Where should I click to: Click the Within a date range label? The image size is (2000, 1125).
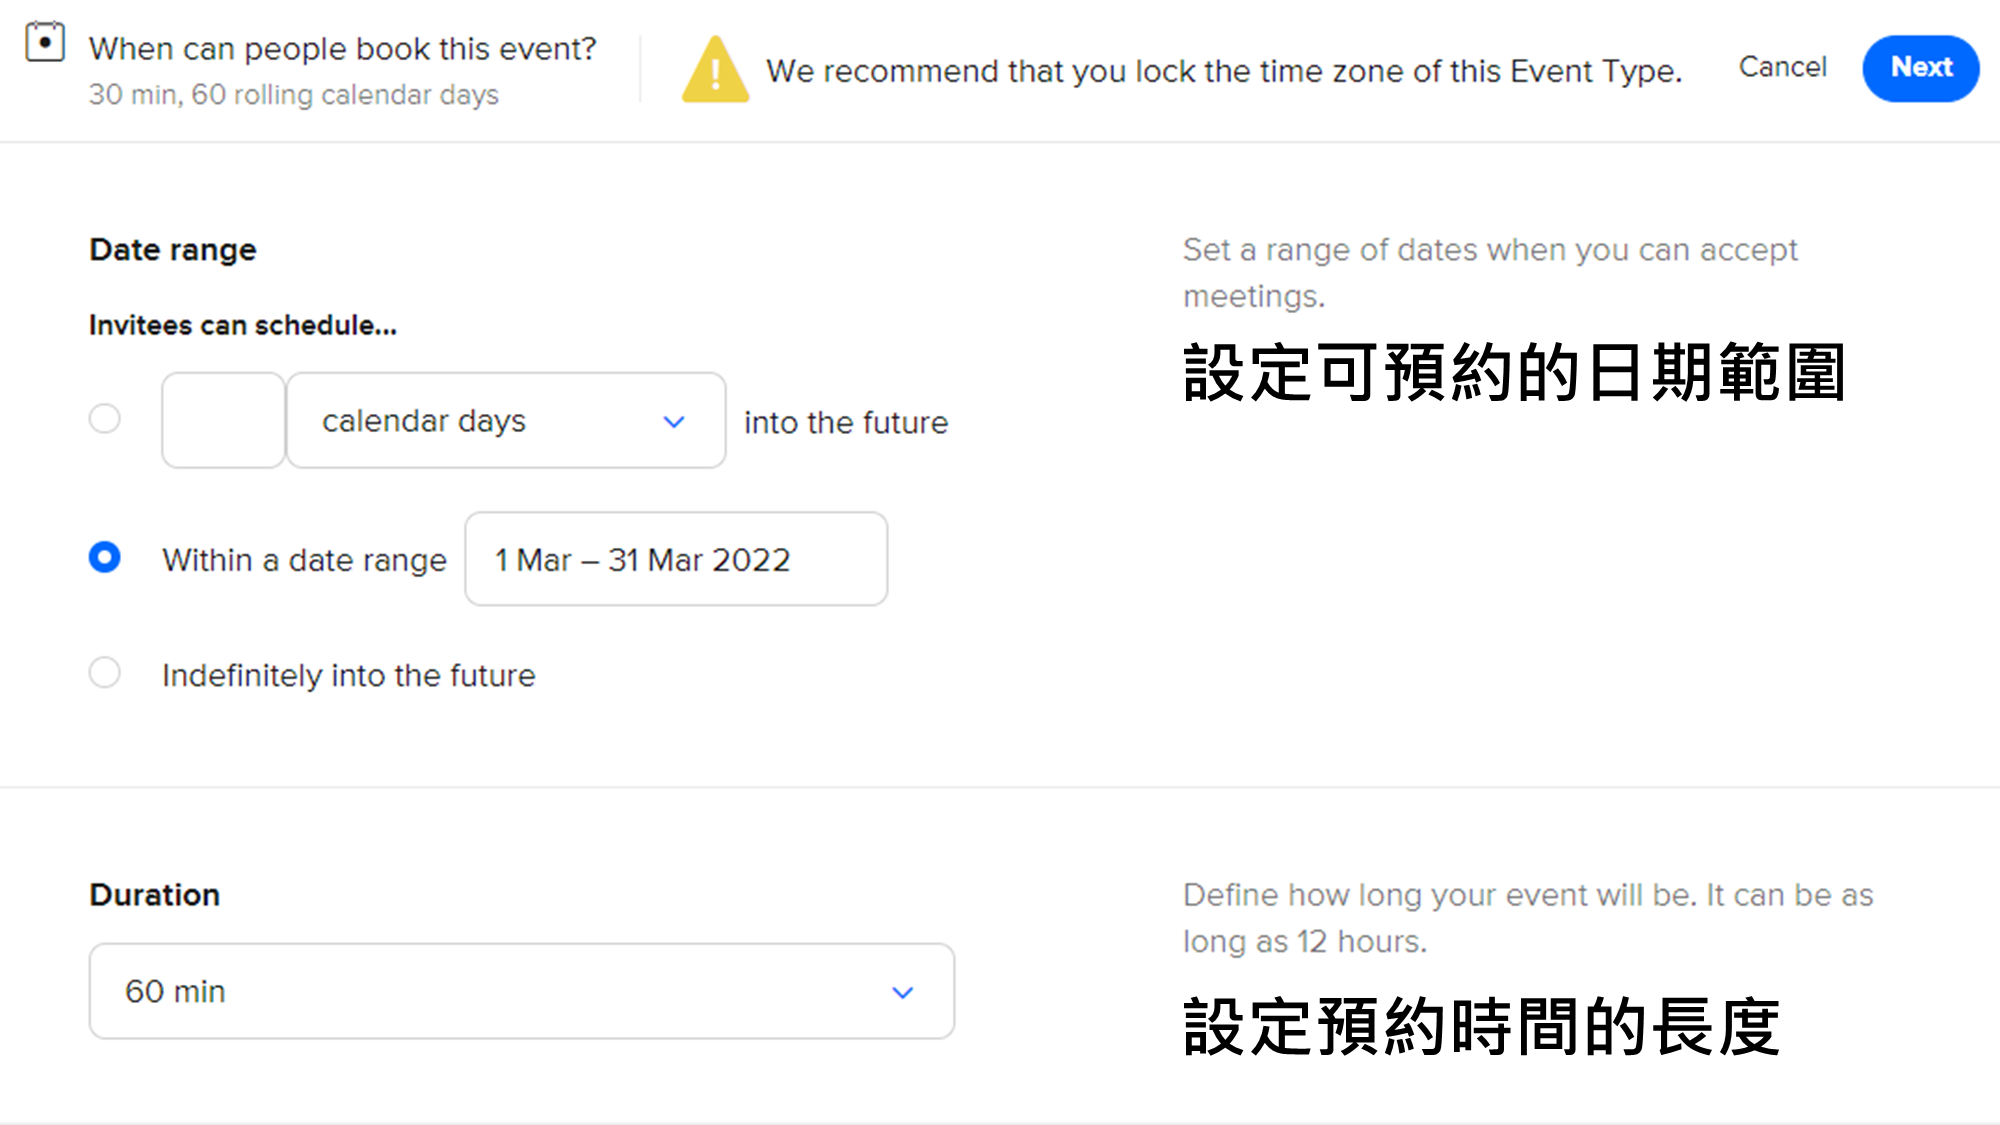coord(304,560)
